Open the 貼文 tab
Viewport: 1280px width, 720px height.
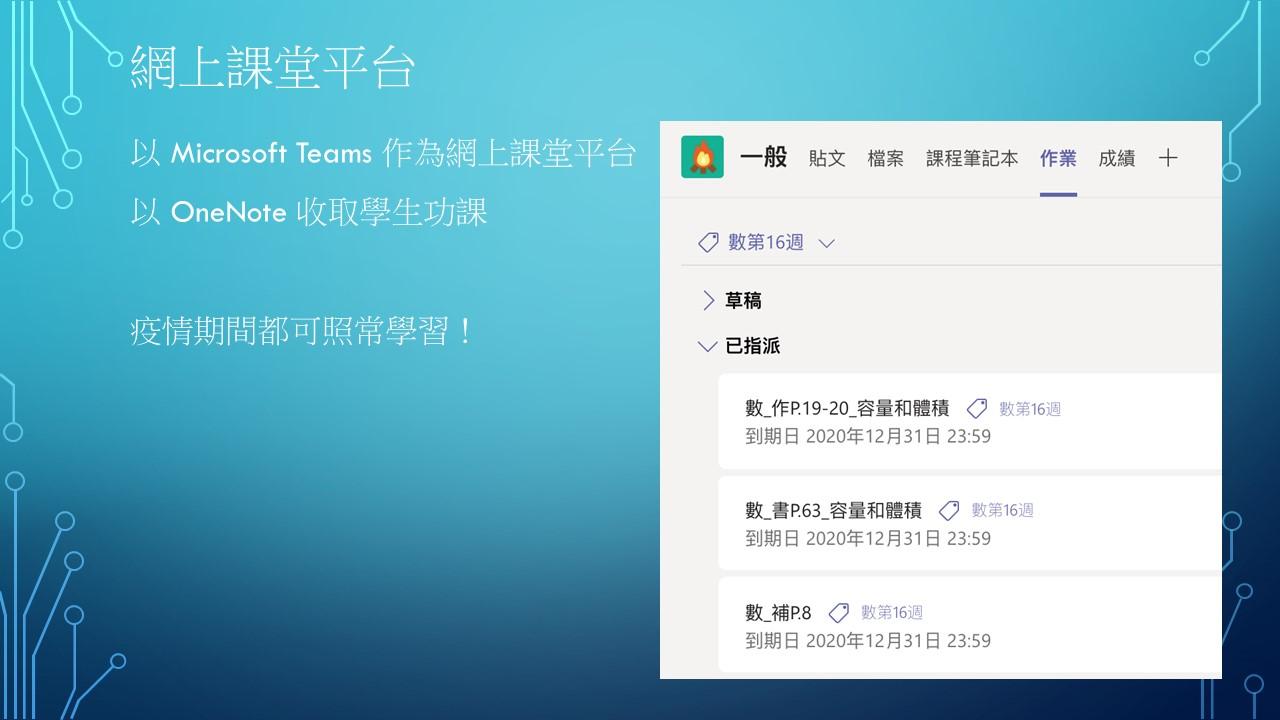click(x=827, y=158)
